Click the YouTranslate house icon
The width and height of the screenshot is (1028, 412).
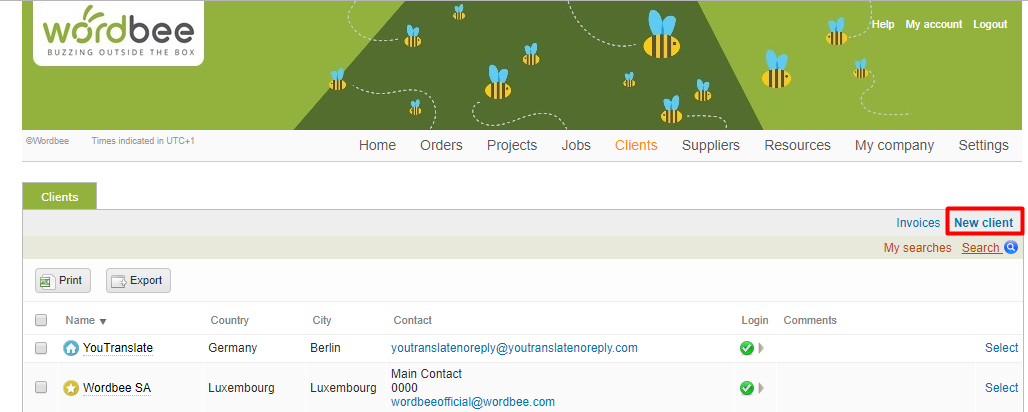tap(71, 348)
